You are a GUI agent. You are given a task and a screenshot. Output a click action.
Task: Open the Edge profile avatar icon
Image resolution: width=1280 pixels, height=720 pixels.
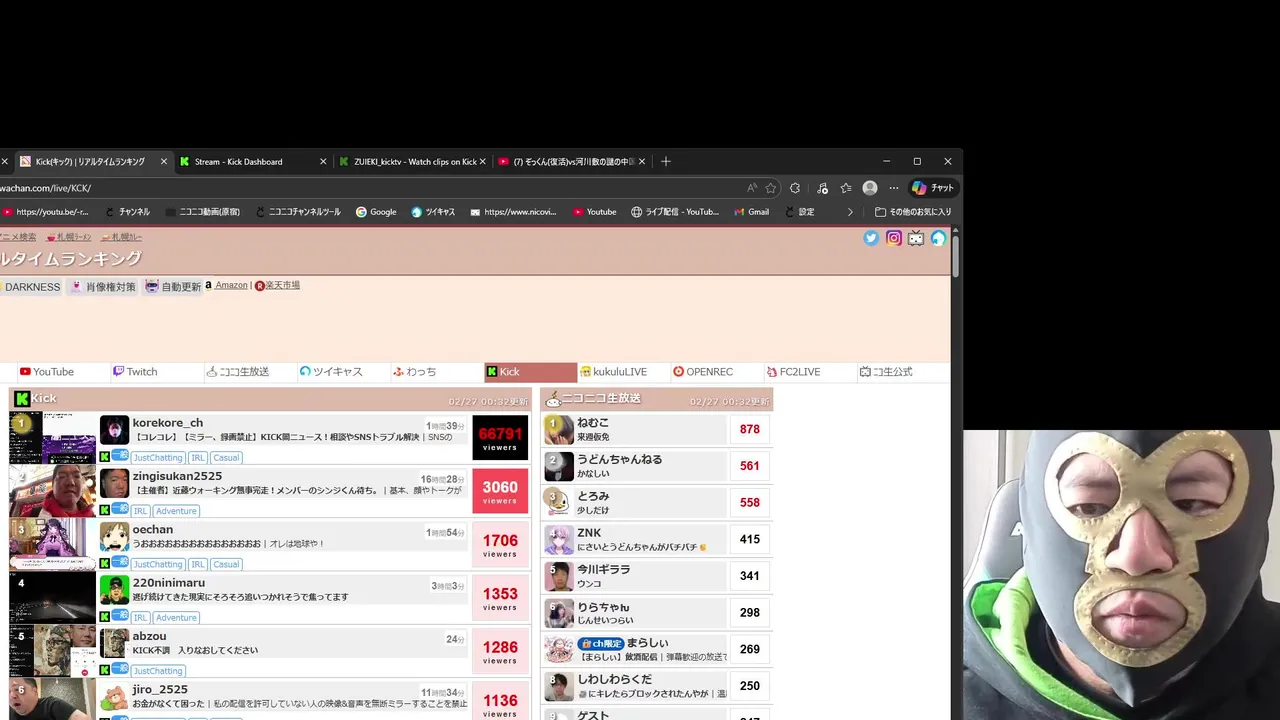click(x=870, y=188)
